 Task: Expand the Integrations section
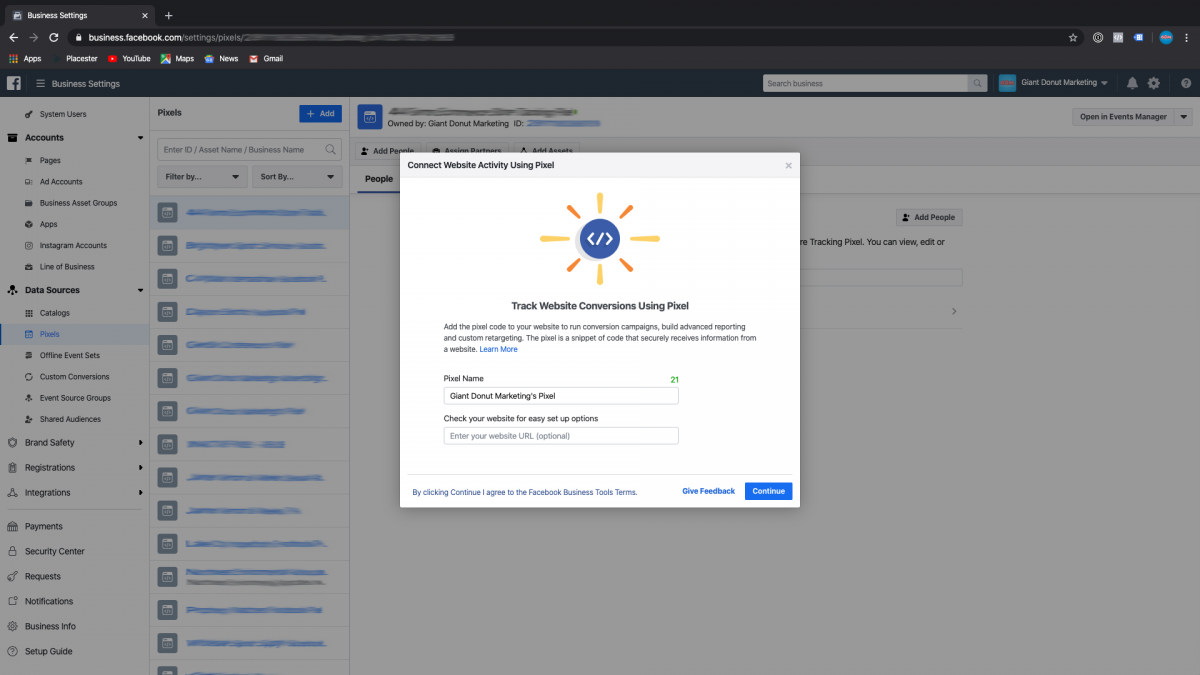[x=140, y=492]
